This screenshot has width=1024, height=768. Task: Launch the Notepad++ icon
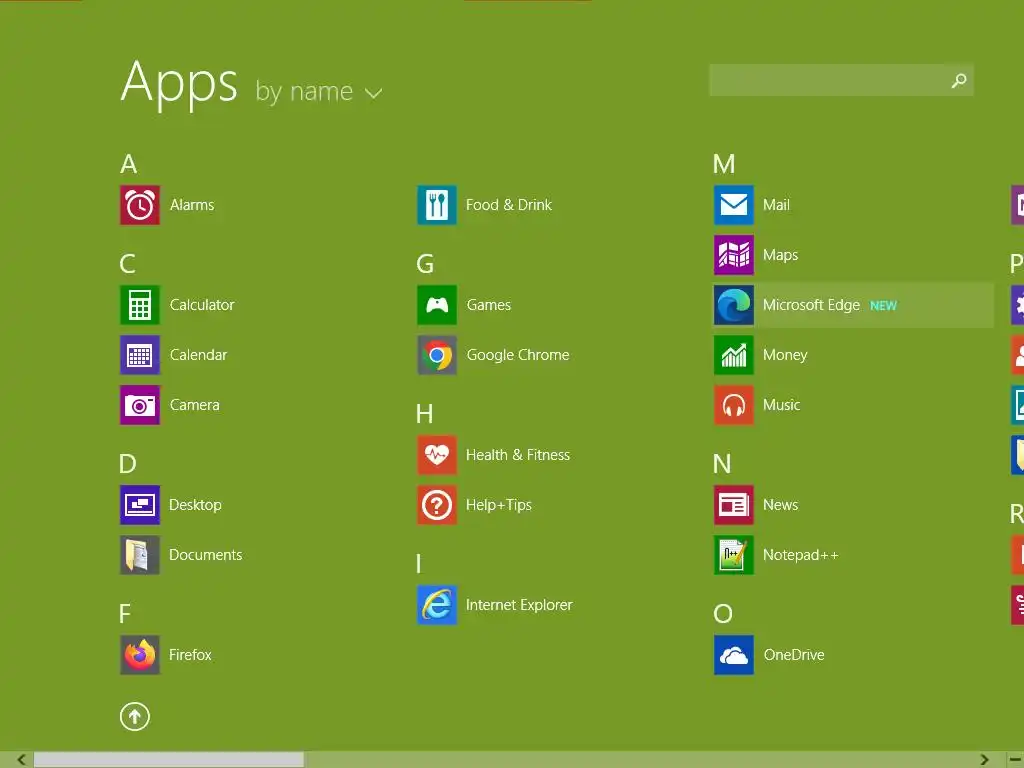click(x=734, y=555)
